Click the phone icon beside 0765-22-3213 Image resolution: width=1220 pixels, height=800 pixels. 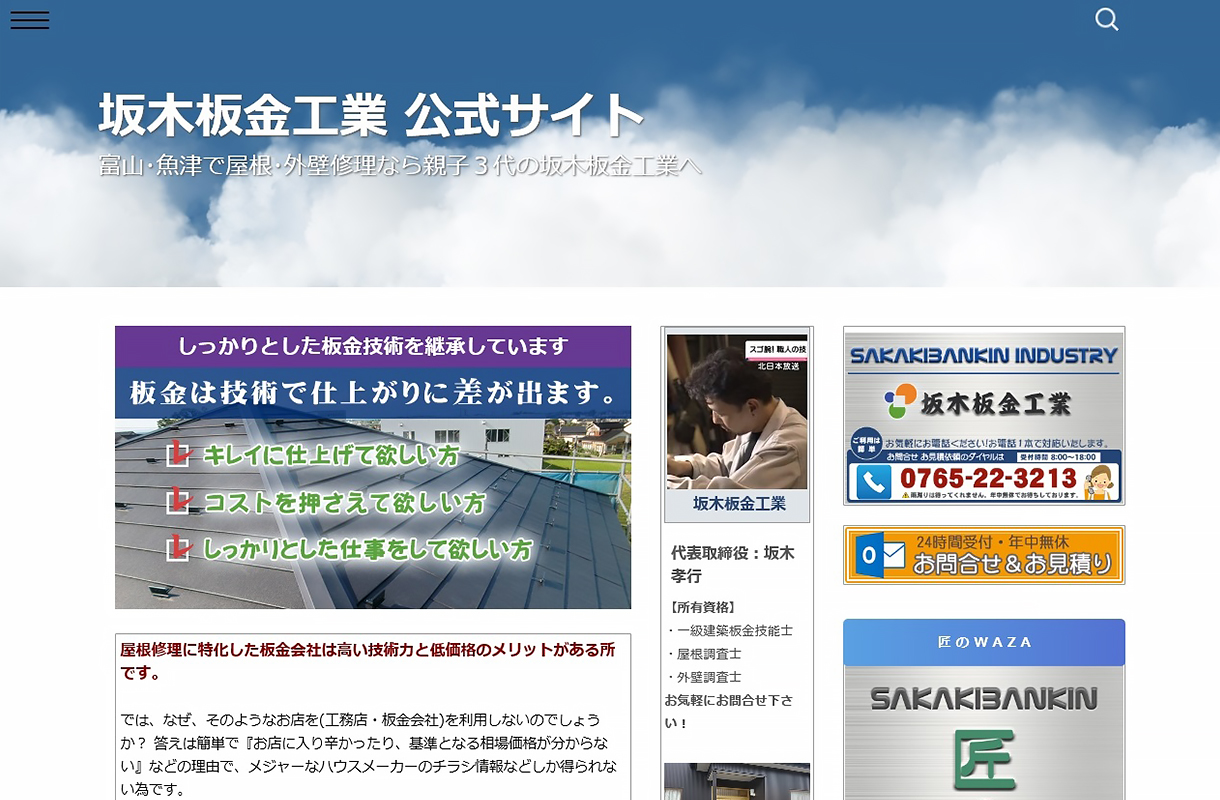point(873,483)
